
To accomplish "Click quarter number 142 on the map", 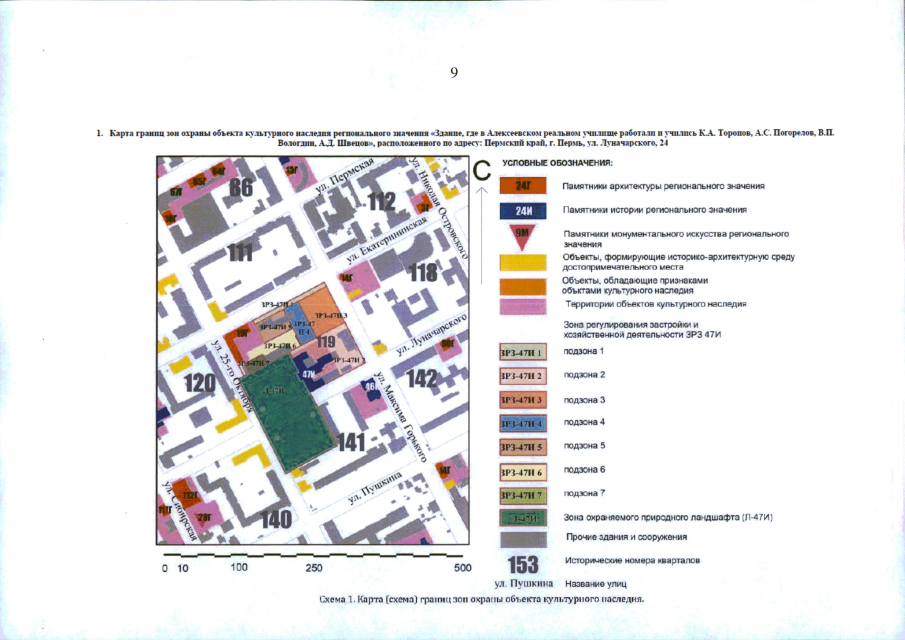I will click(422, 379).
